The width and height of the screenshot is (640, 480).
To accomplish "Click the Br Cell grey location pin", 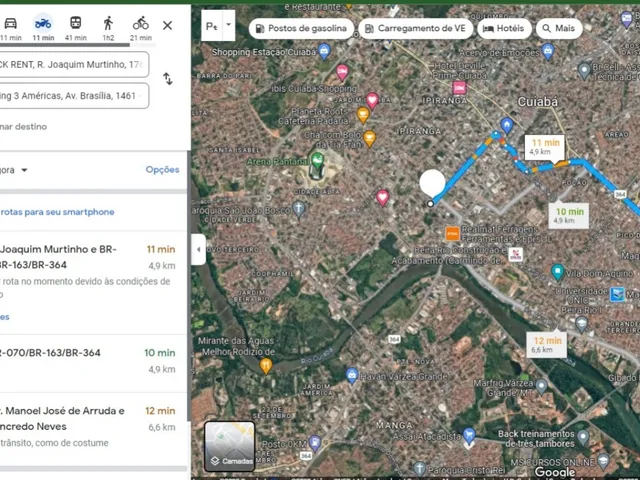I will coord(584,70).
